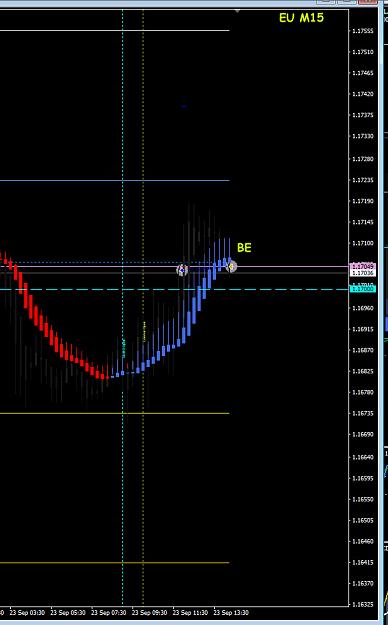The width and height of the screenshot is (388, 625).
Task: Select the blue horizontal line near 1.17235
Action: [115, 181]
